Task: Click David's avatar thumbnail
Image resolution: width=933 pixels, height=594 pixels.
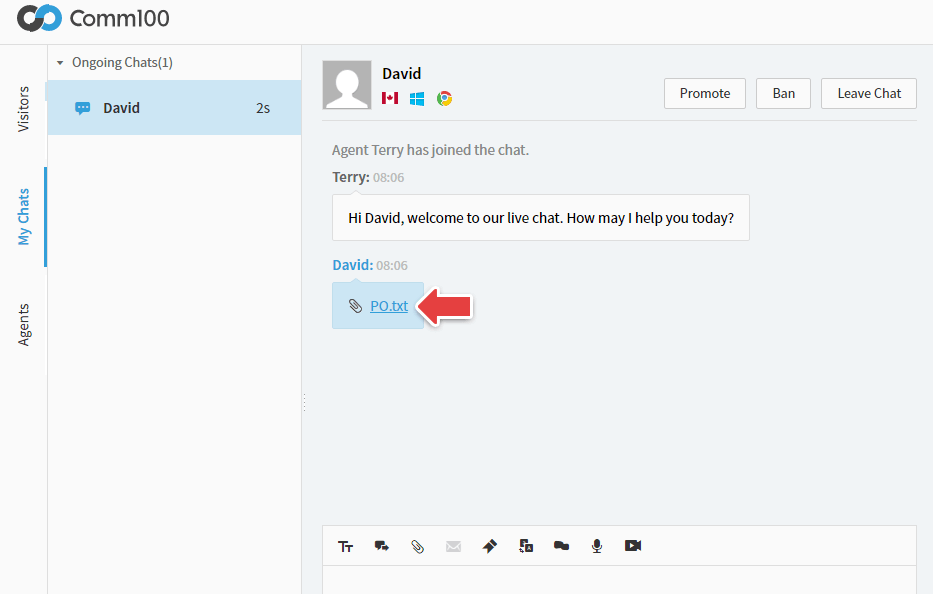Action: pos(346,84)
